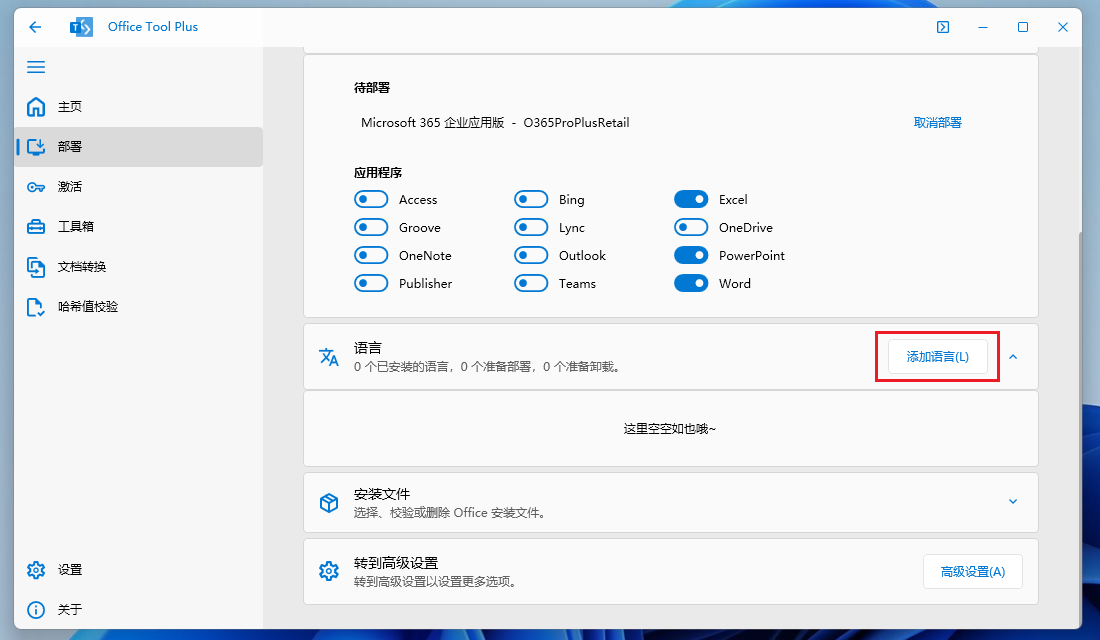The image size is (1100, 640).
Task: Enable the Lync toggle
Action: pyautogui.click(x=531, y=227)
